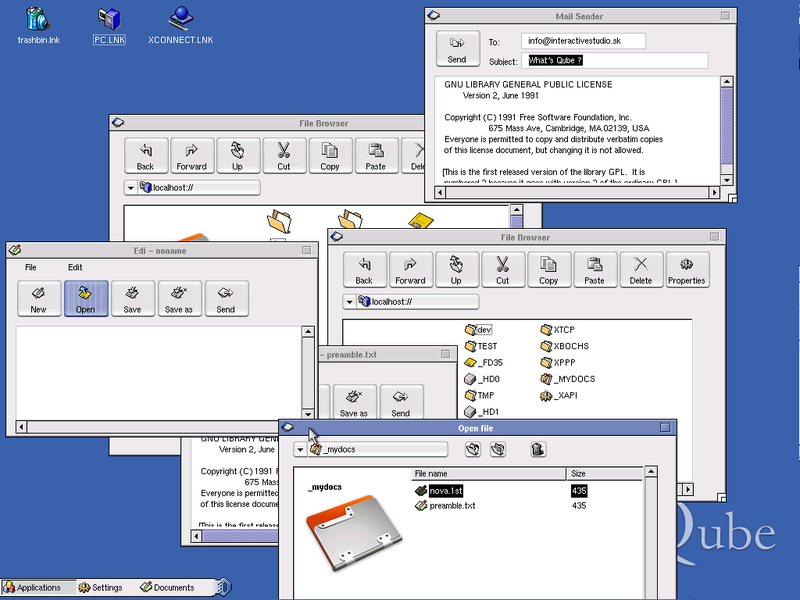Click Delete in the front File Browser toolbar
This screenshot has width=800, height=600.
641,269
